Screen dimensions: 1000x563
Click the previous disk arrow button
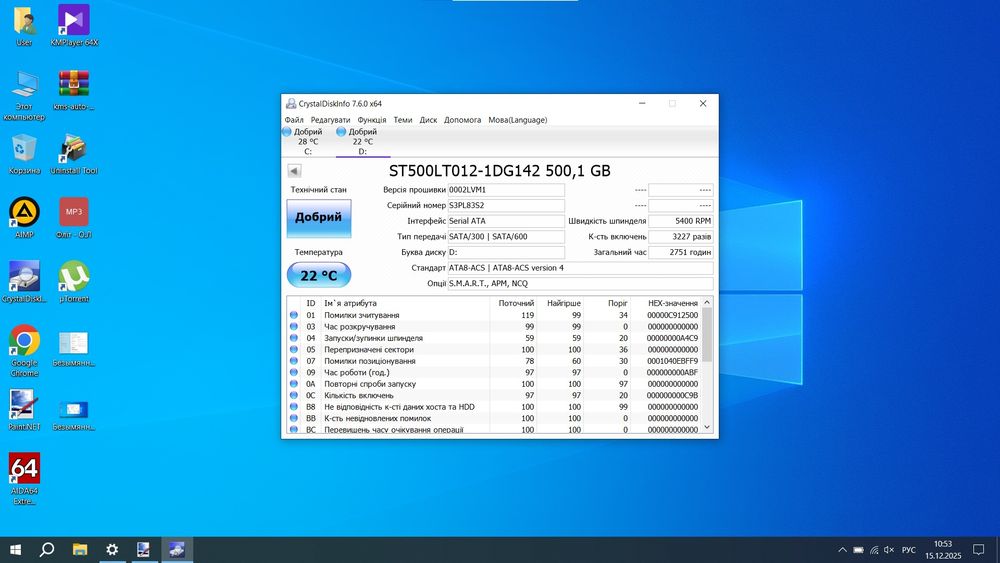(294, 171)
